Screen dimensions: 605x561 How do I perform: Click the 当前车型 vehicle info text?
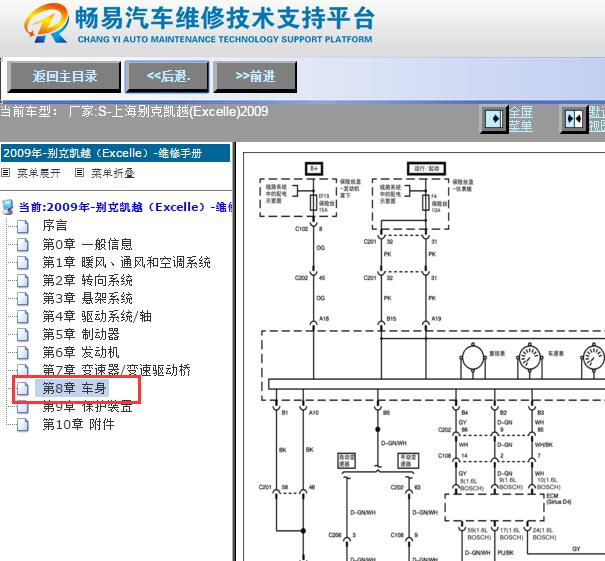[x=134, y=112]
